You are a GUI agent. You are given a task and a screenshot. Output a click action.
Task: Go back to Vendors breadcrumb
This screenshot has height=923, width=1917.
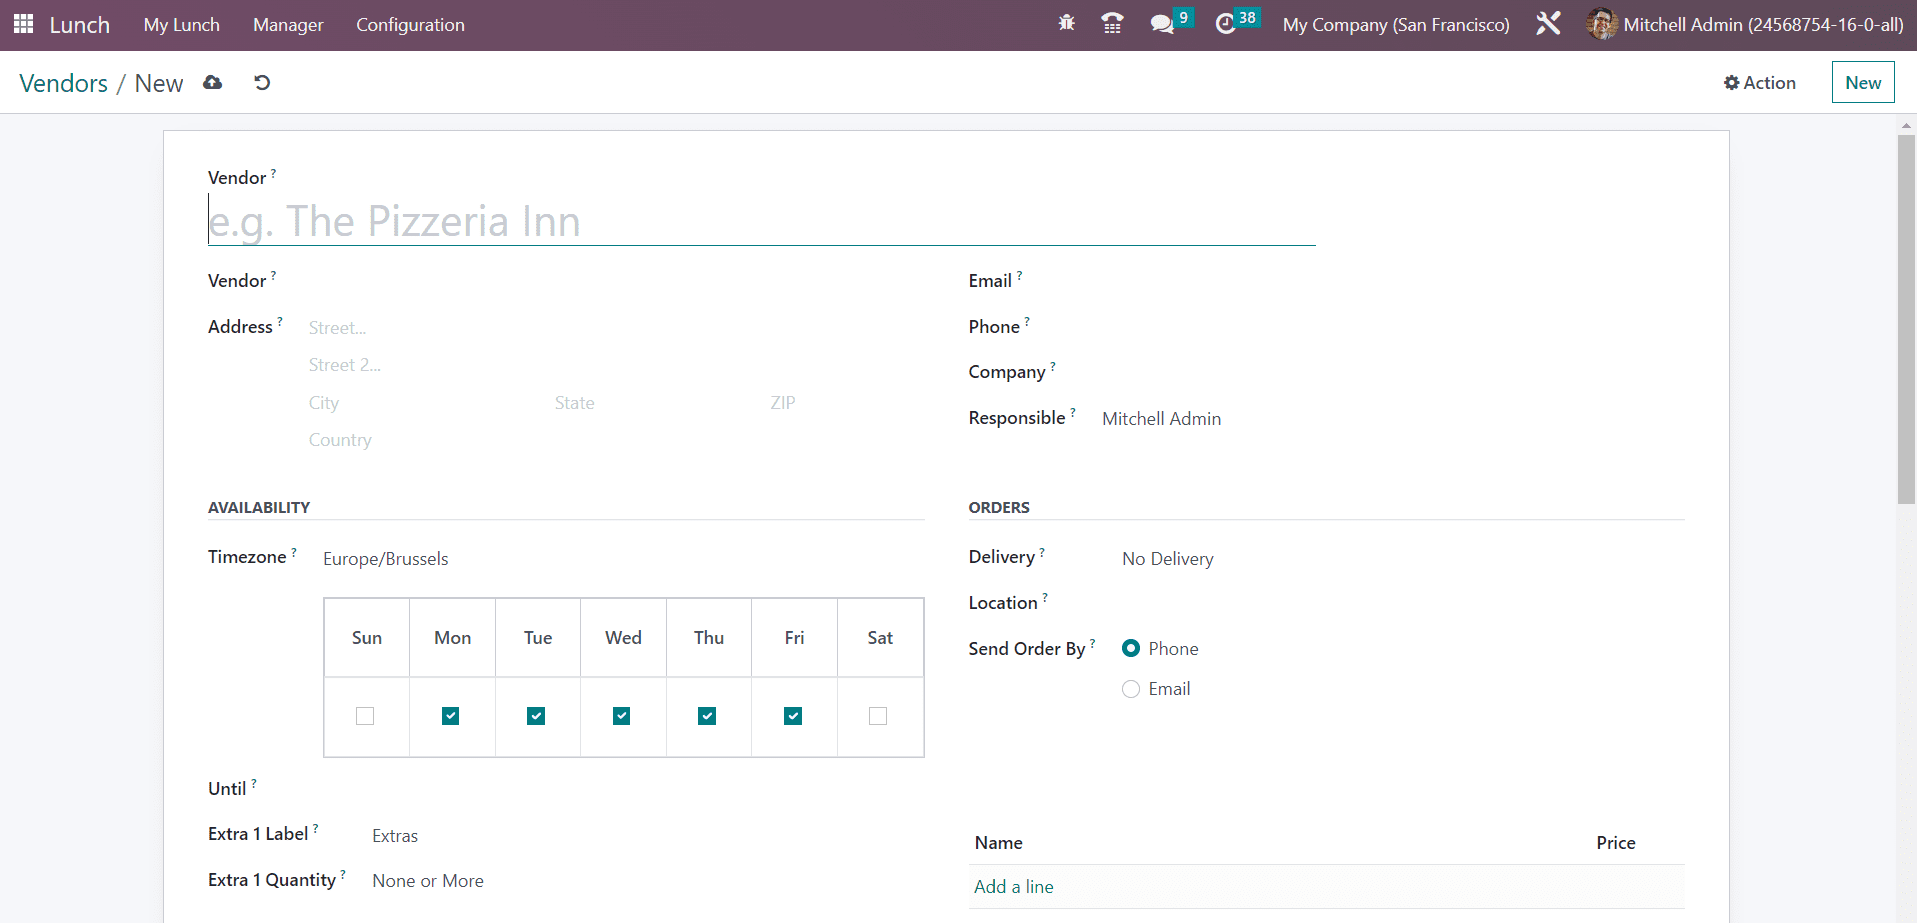pyautogui.click(x=63, y=83)
